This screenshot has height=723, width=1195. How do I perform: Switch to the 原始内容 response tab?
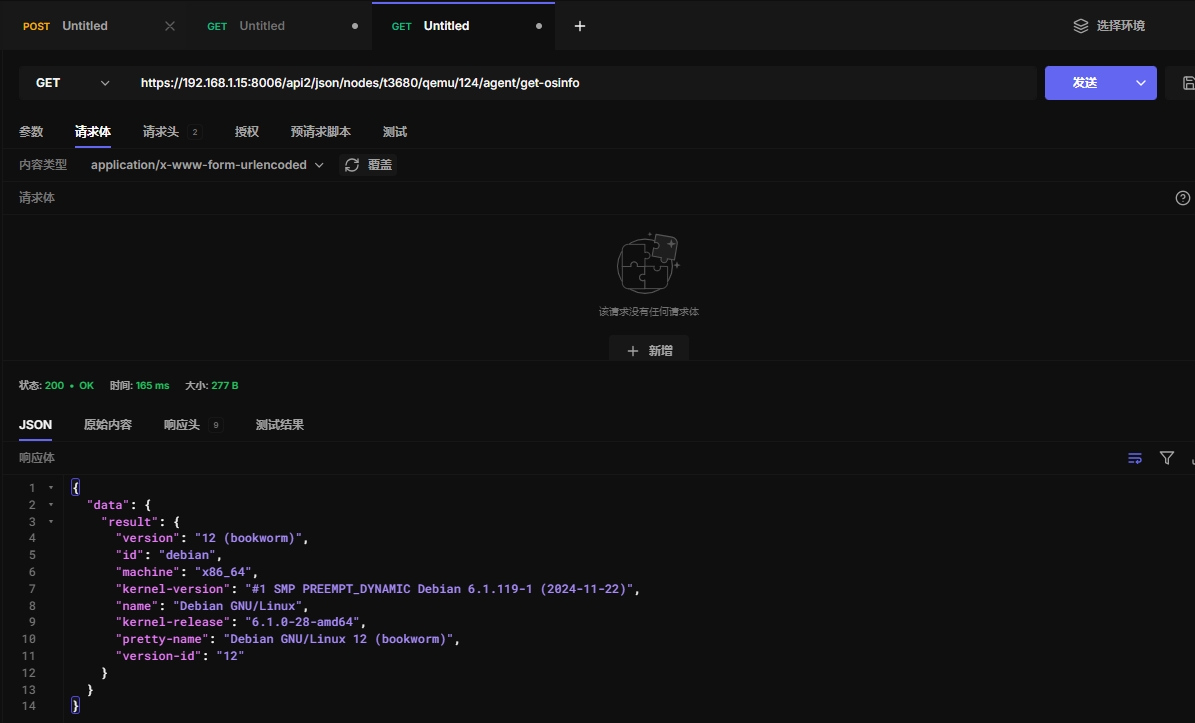coord(107,425)
